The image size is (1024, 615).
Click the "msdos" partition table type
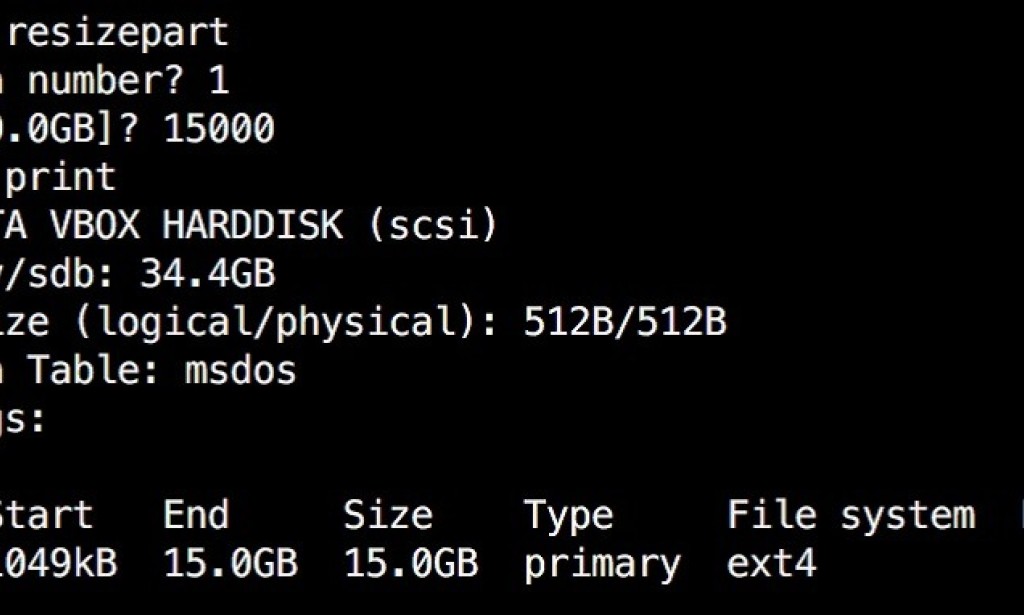click(x=241, y=371)
